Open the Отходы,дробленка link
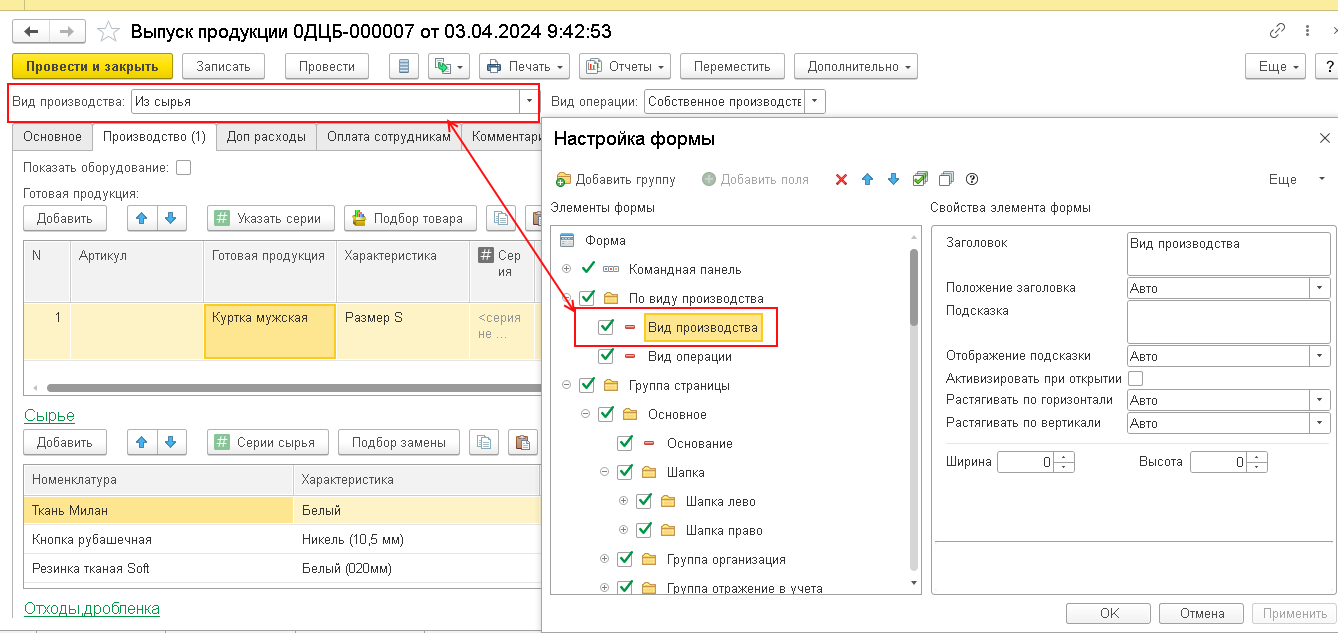 pos(92,608)
